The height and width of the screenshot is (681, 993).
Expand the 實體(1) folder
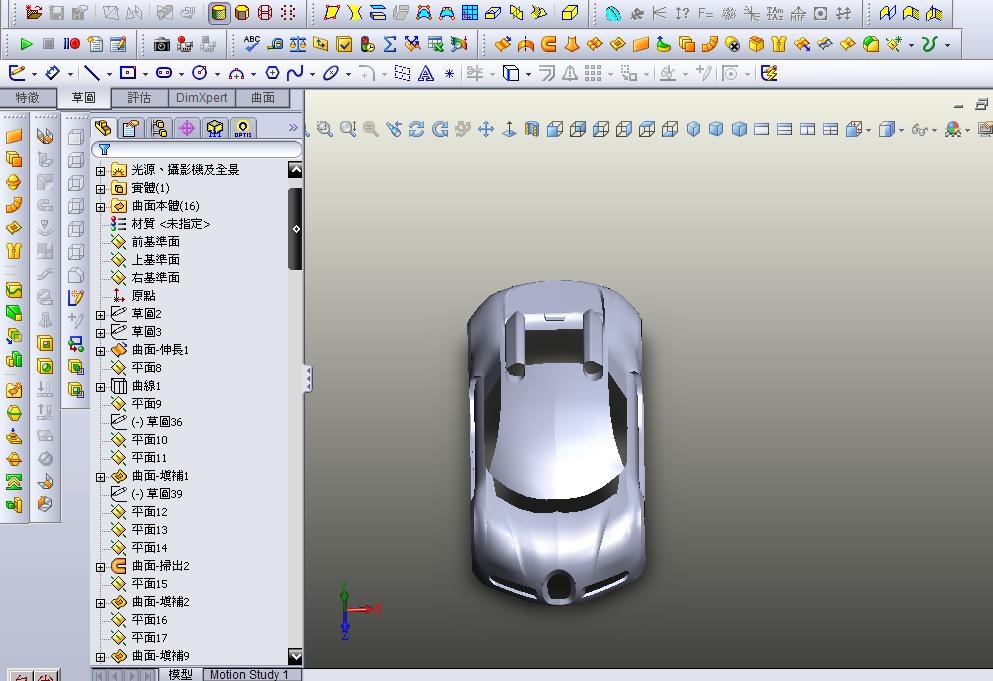(100, 189)
